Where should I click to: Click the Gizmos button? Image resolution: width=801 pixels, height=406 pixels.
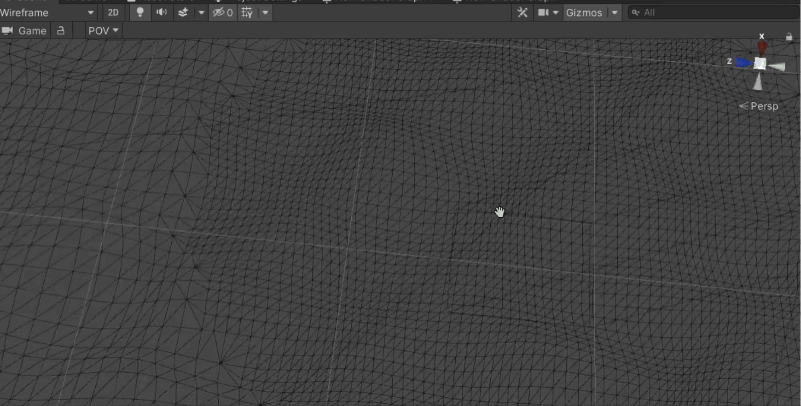click(584, 13)
